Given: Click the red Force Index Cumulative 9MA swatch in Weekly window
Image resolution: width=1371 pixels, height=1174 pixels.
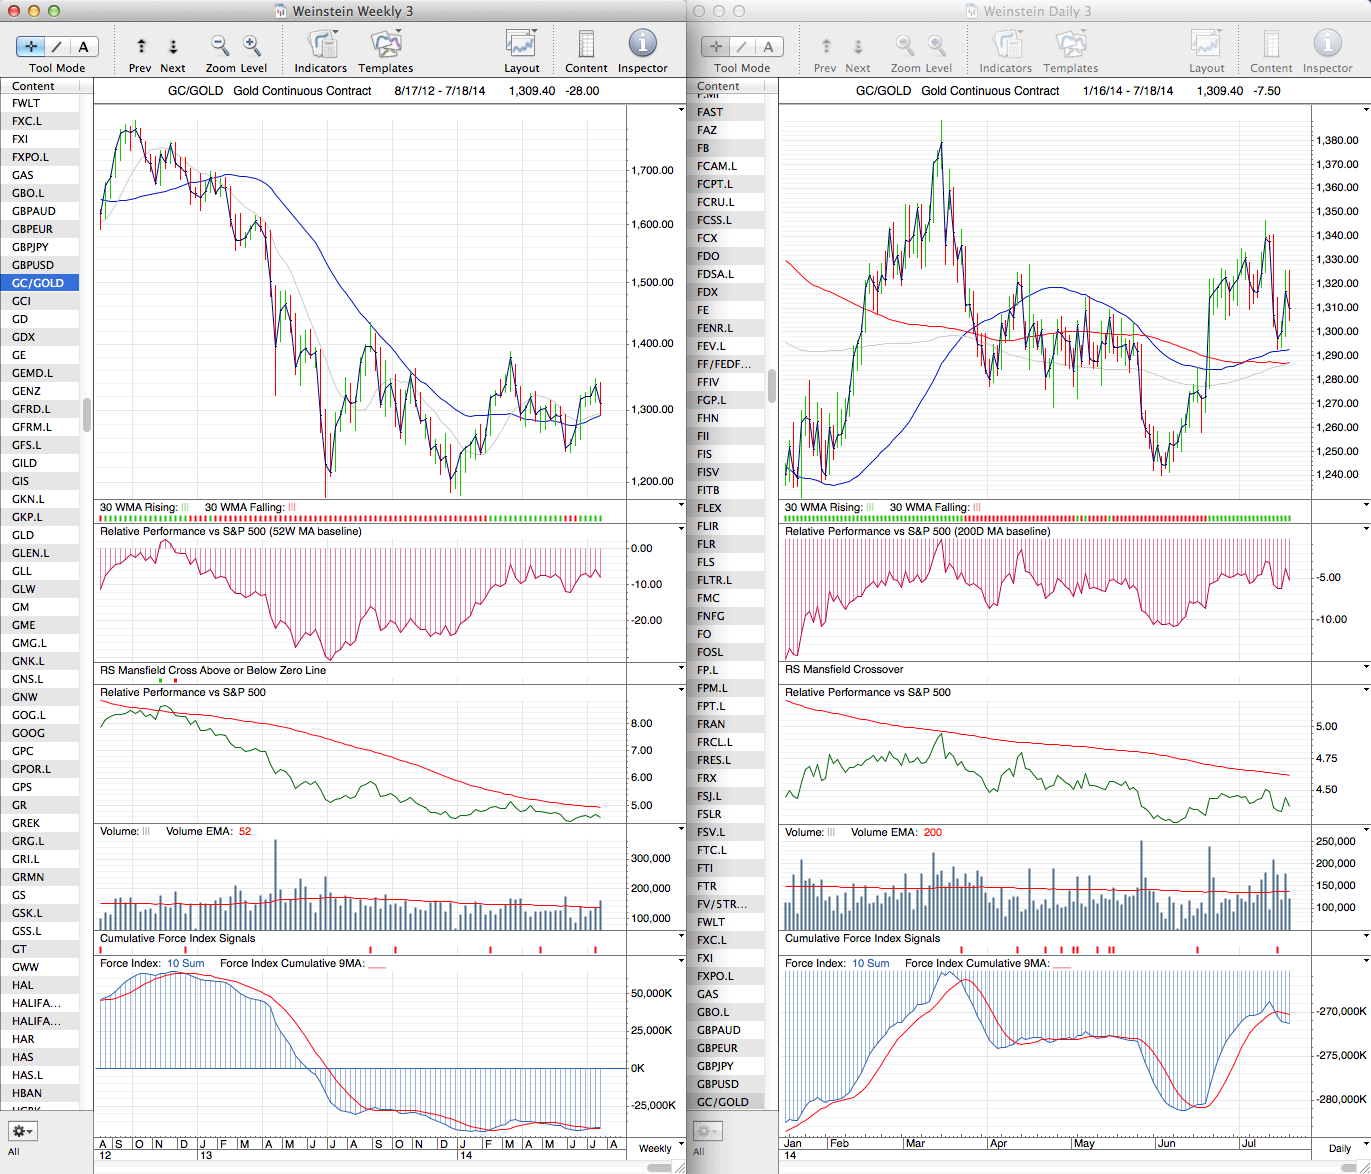Looking at the screenshot, I should click(x=377, y=966).
